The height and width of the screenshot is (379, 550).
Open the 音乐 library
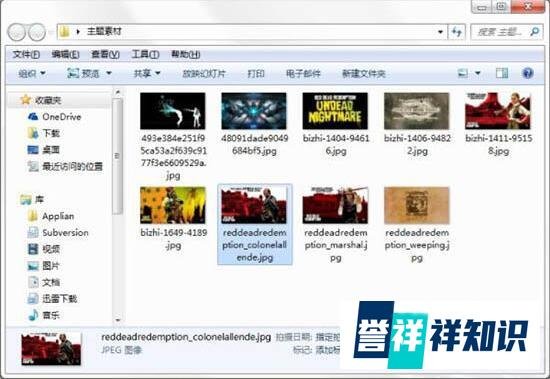pyautogui.click(x=43, y=315)
